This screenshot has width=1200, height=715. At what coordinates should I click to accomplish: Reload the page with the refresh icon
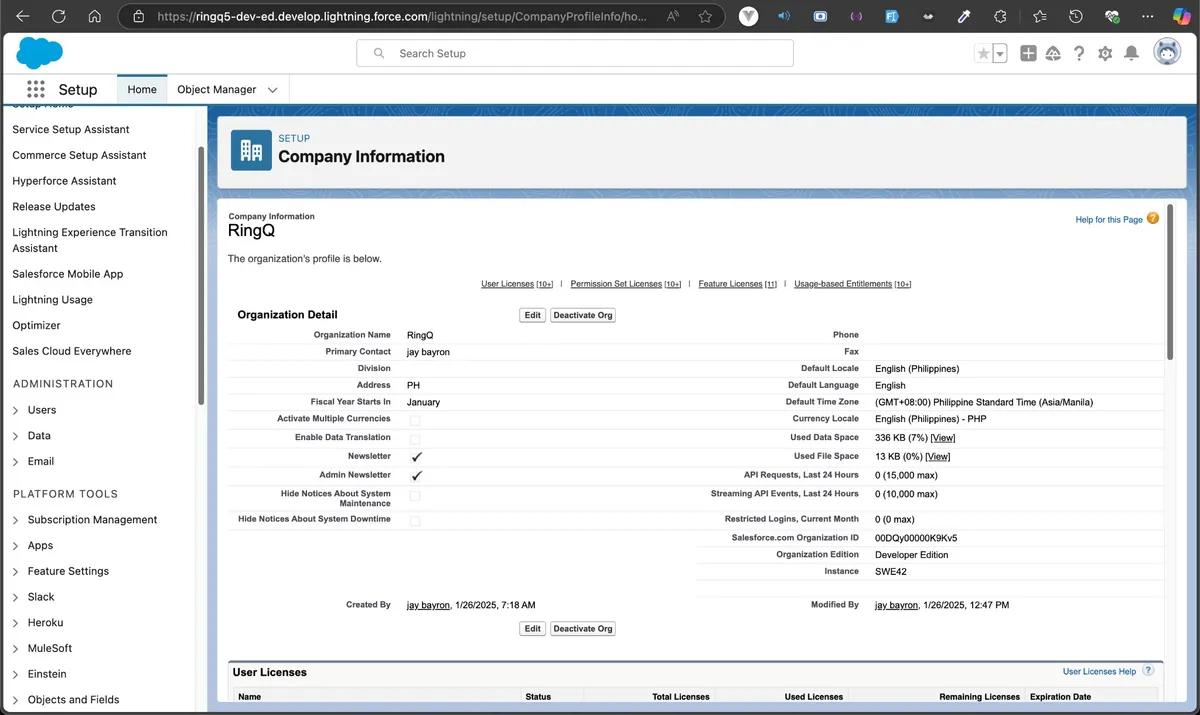coord(58,16)
